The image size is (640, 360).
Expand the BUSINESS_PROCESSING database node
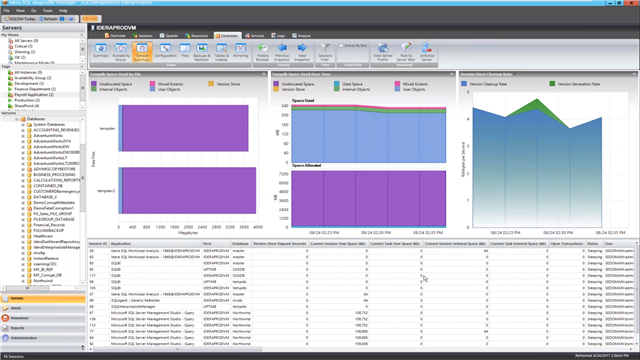click(x=23, y=175)
